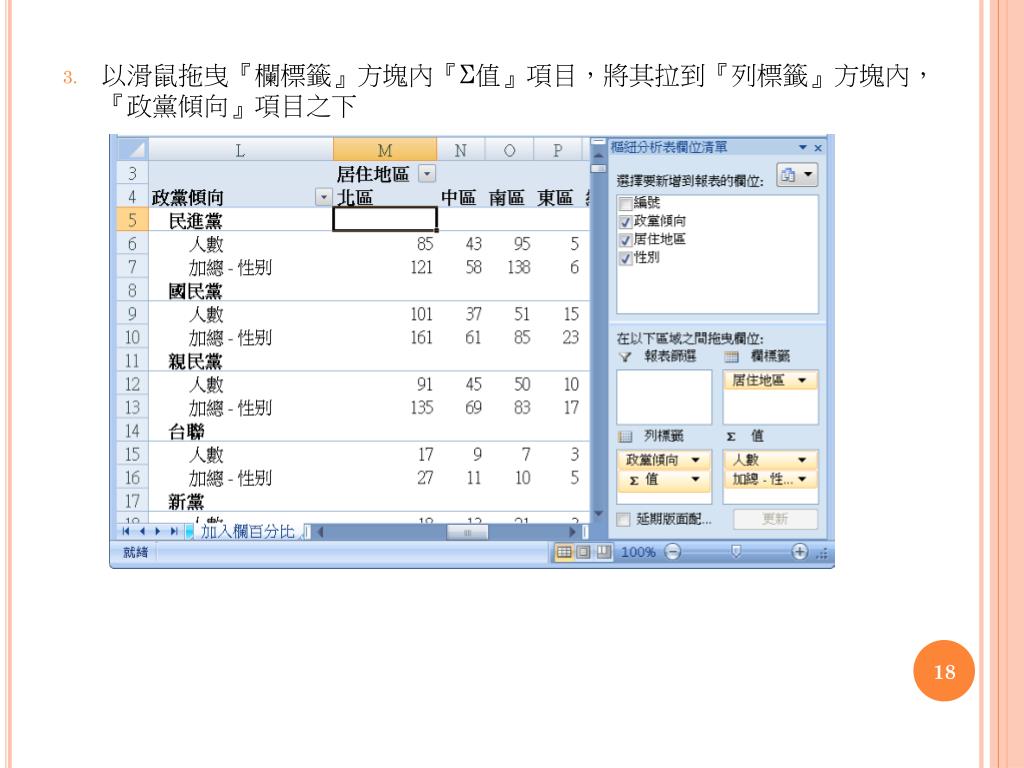1024x768 pixels.
Task: Click the field list layout options icon
Action: pos(797,175)
